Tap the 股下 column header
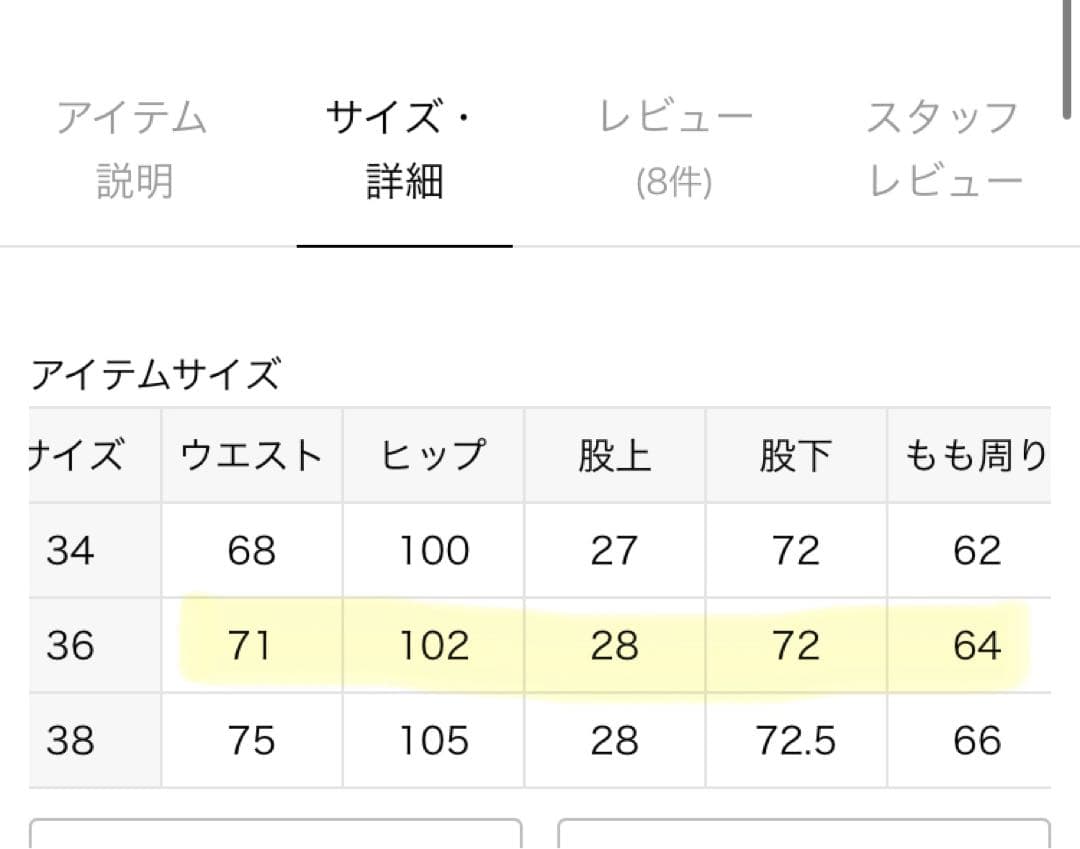The image size is (1080, 849). (795, 456)
